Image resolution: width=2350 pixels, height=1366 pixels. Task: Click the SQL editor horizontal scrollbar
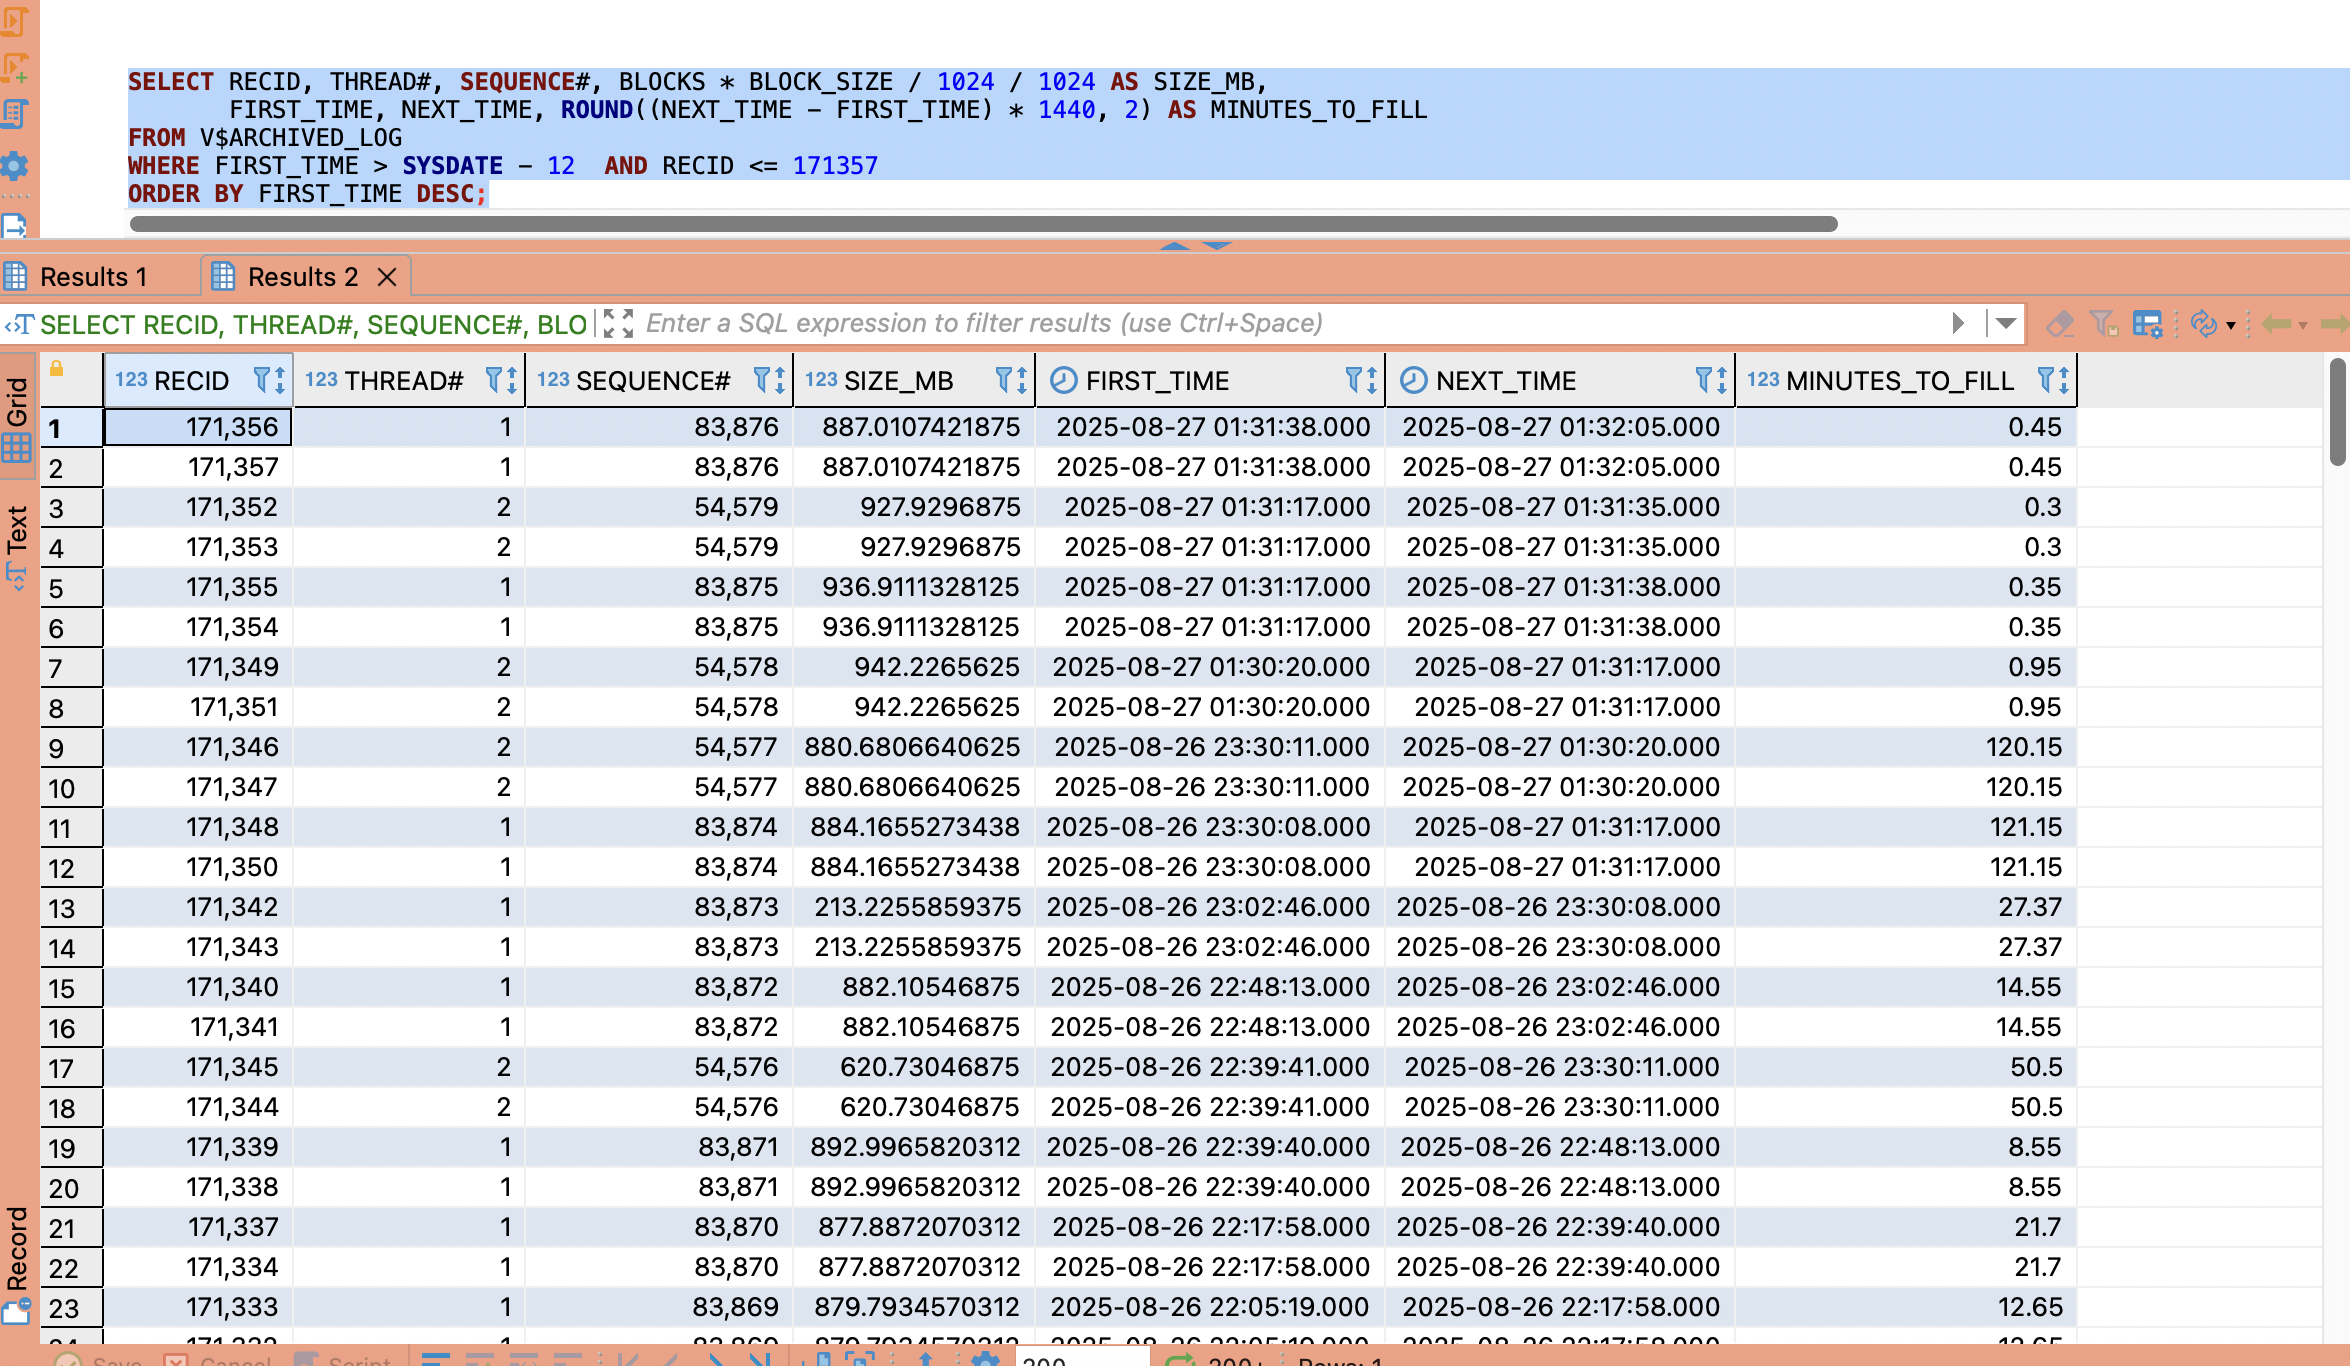(x=982, y=224)
